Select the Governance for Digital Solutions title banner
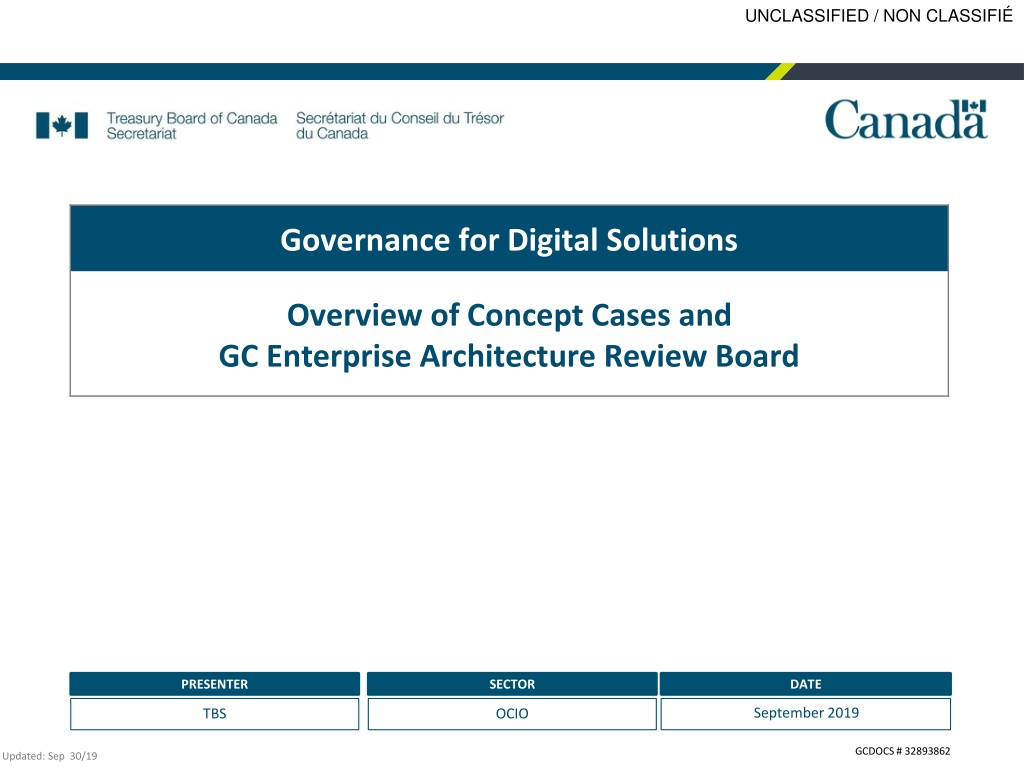This screenshot has height=768, width=1024. 509,240
